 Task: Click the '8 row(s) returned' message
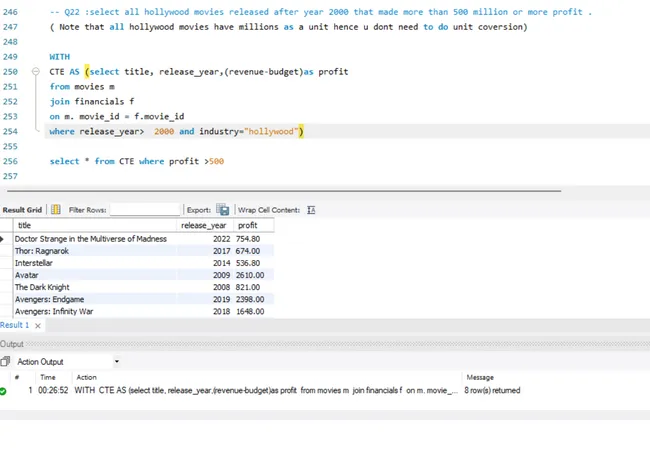pyautogui.click(x=492, y=390)
